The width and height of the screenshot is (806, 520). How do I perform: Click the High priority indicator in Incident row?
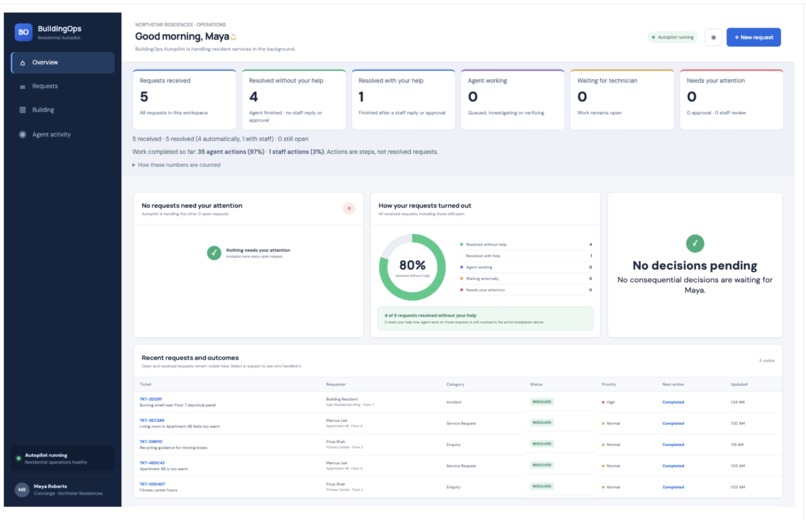pos(609,402)
